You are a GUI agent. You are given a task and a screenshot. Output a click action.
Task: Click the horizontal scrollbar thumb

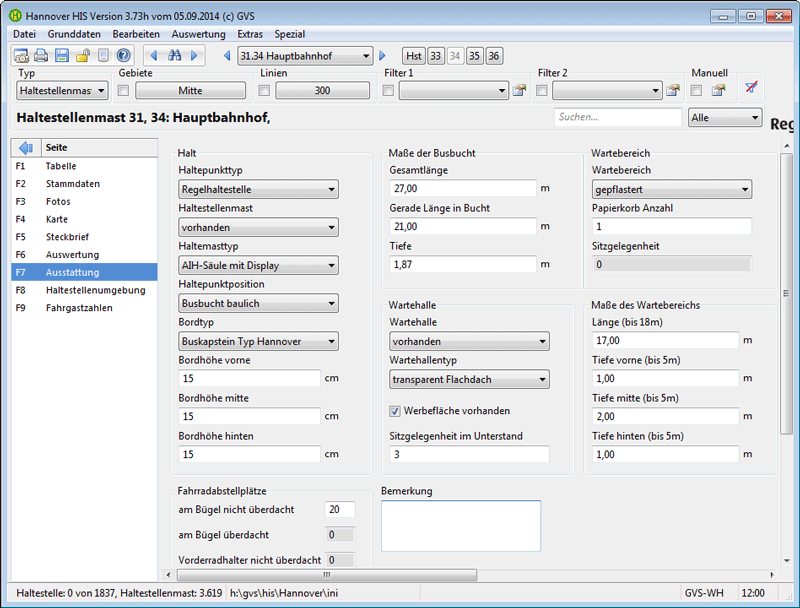[327, 575]
